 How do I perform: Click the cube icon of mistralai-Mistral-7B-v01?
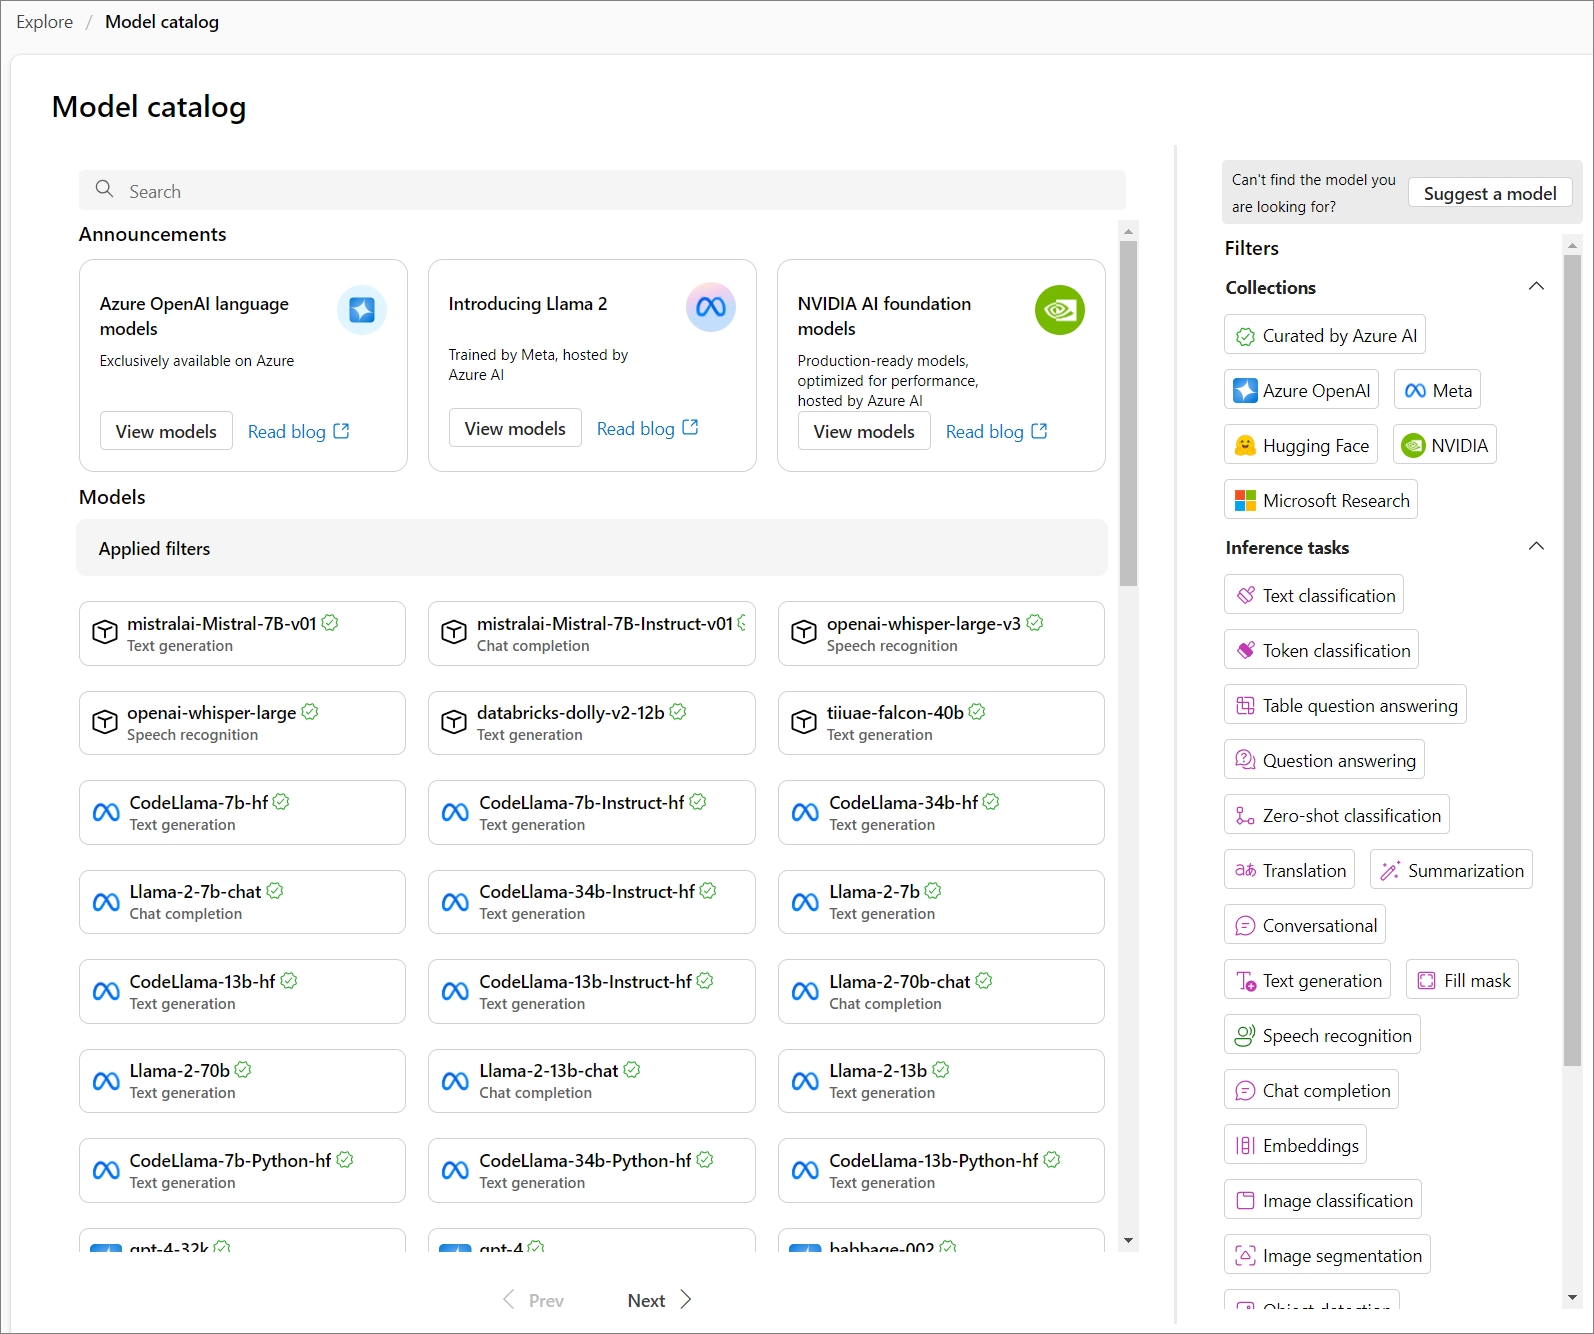point(105,632)
